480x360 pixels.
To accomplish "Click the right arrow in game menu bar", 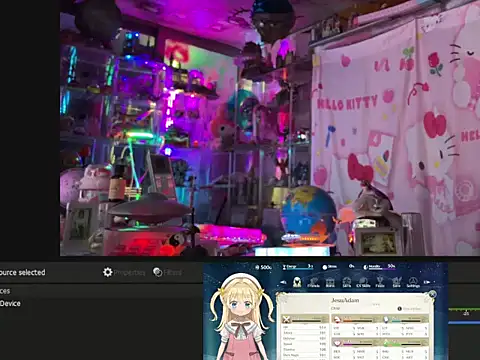I will (x=427, y=282).
